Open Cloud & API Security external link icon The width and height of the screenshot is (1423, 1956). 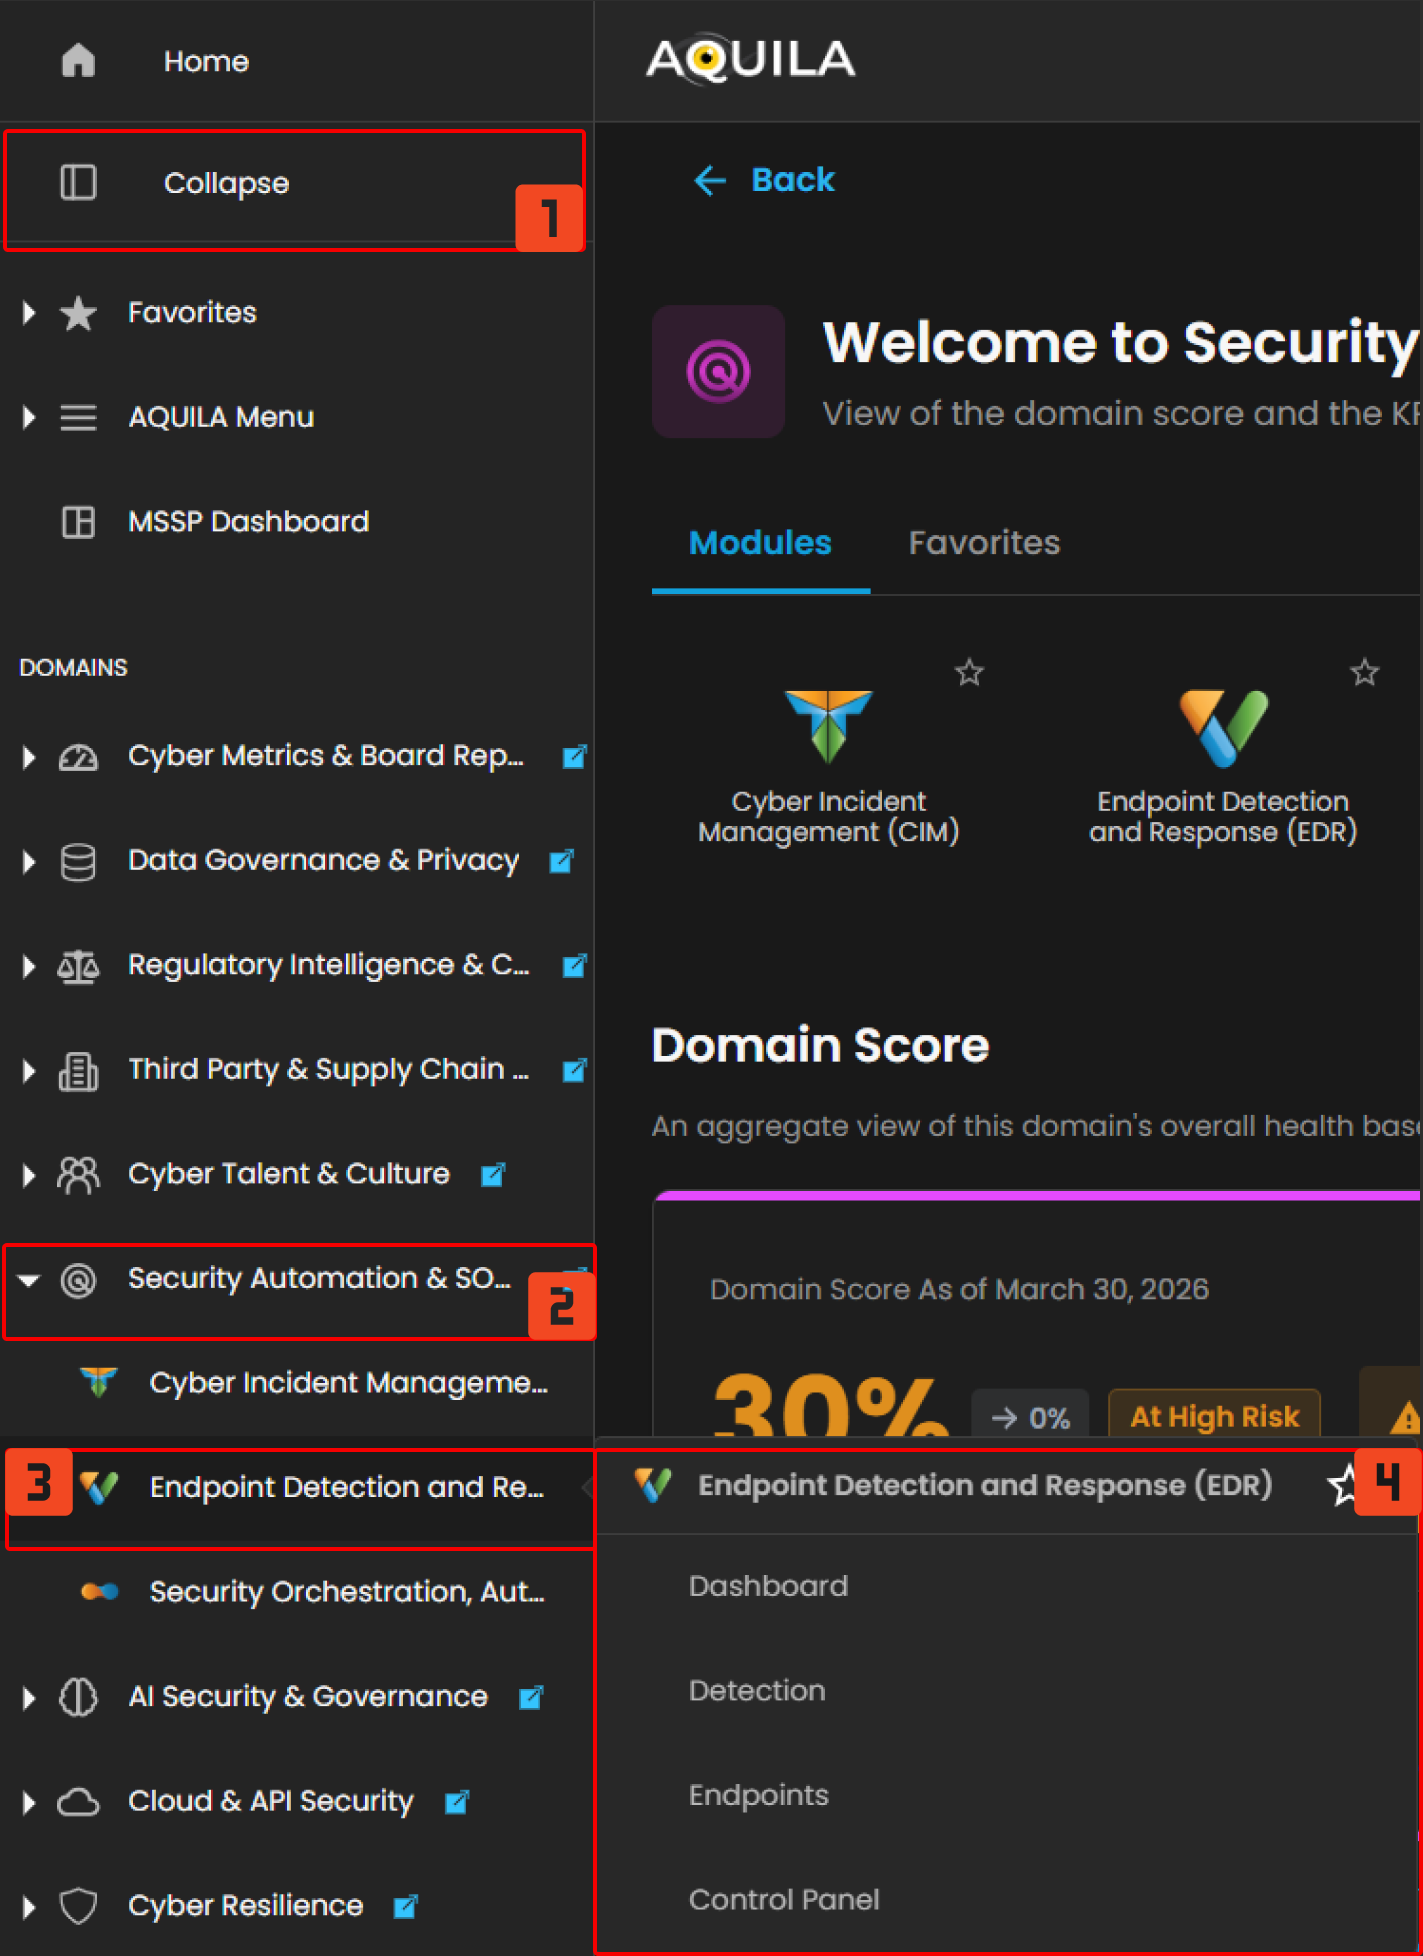[456, 1802]
